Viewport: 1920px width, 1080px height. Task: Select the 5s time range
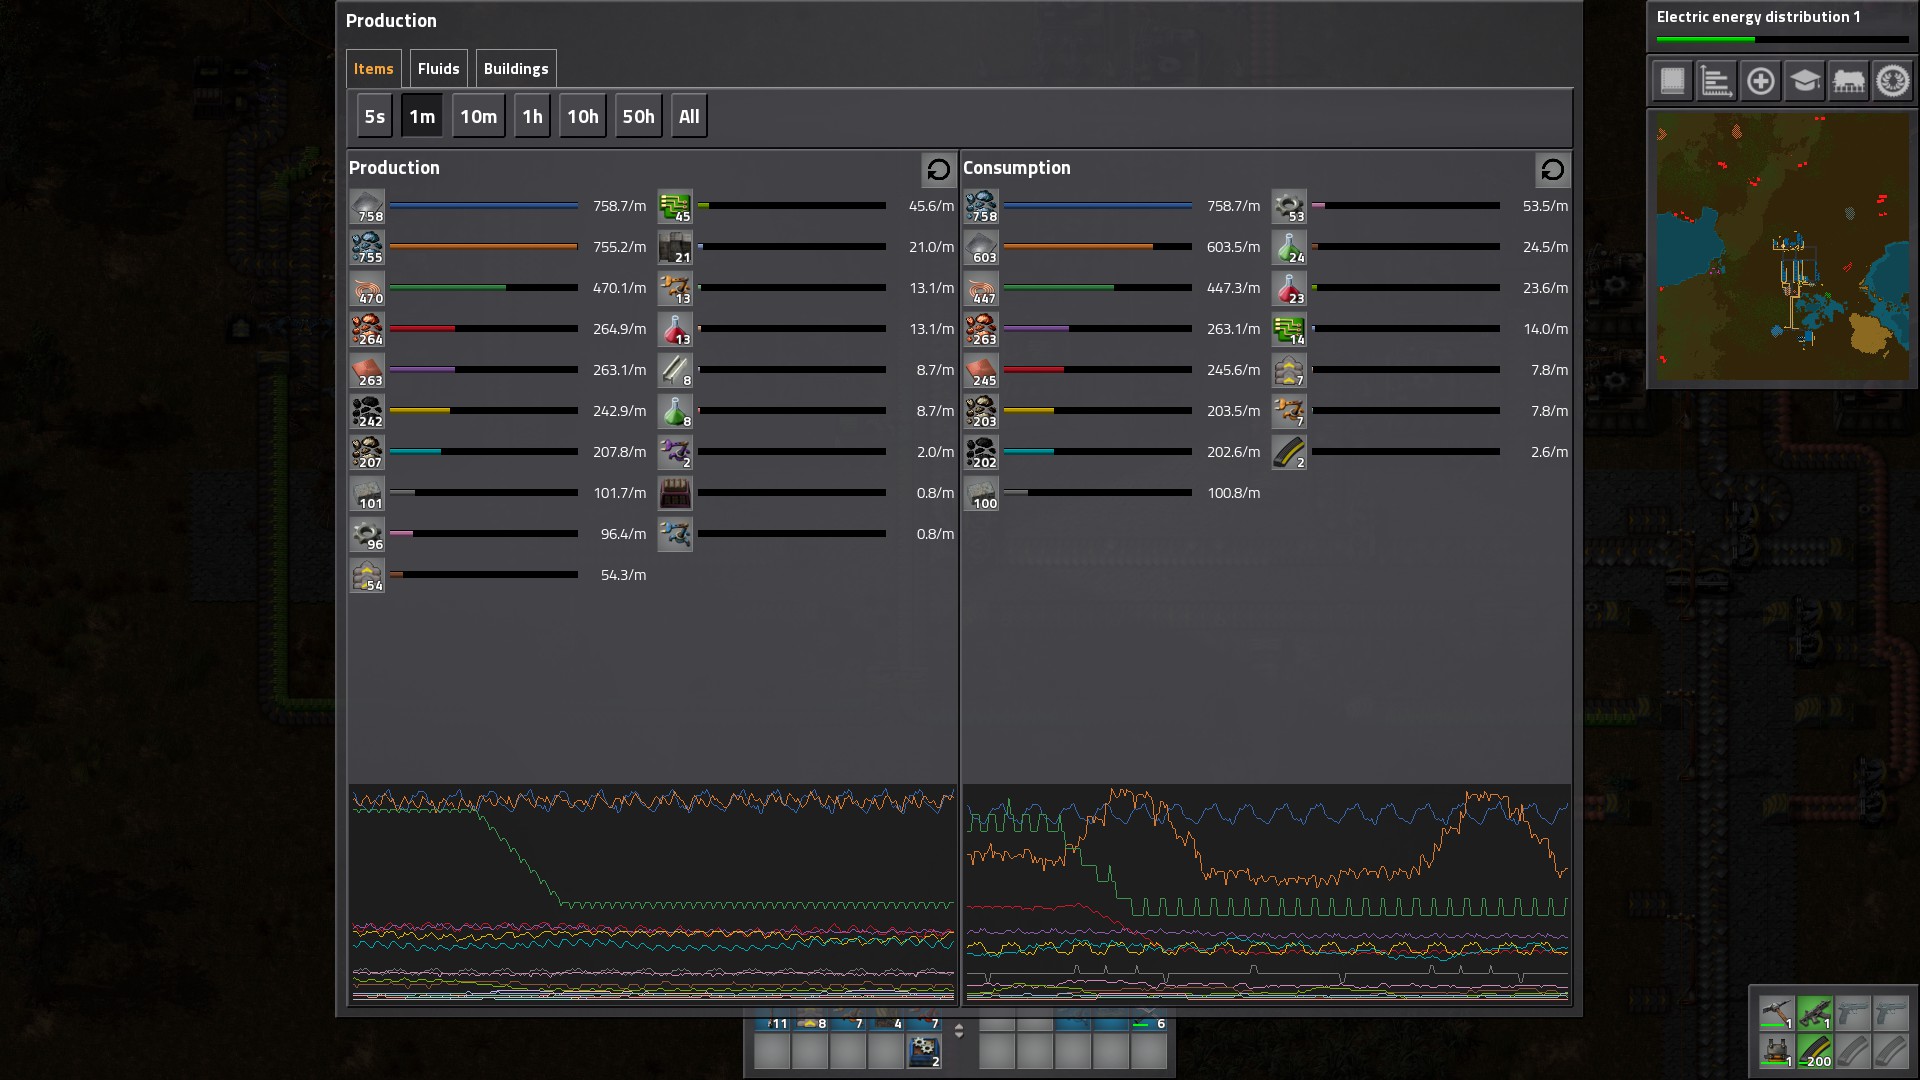[x=374, y=117]
